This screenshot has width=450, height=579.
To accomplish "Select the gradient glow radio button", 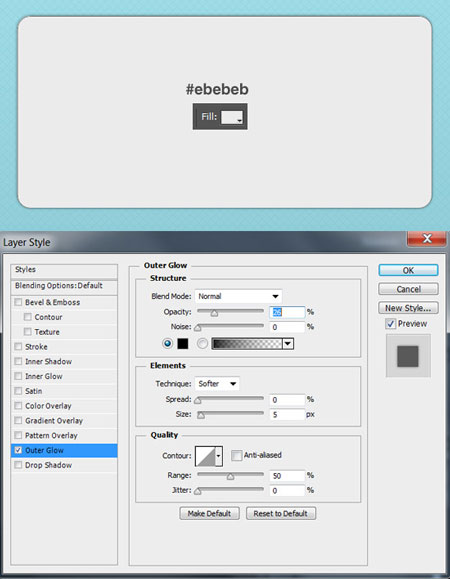I will click(x=202, y=344).
